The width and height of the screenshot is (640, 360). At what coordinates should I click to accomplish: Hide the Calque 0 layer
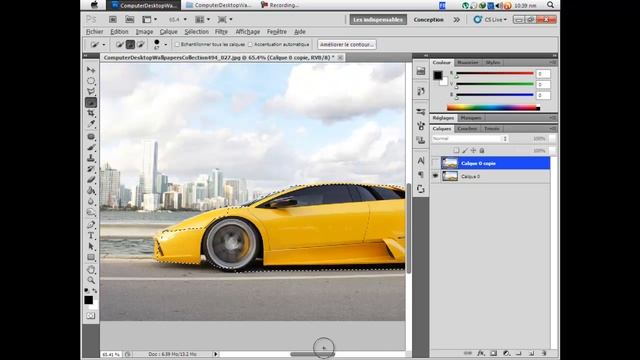point(435,176)
